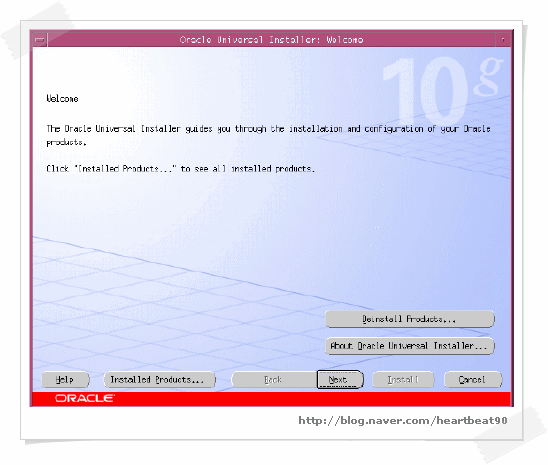Open the Help dialog
Image resolution: width=548 pixels, height=465 pixels.
coord(65,379)
